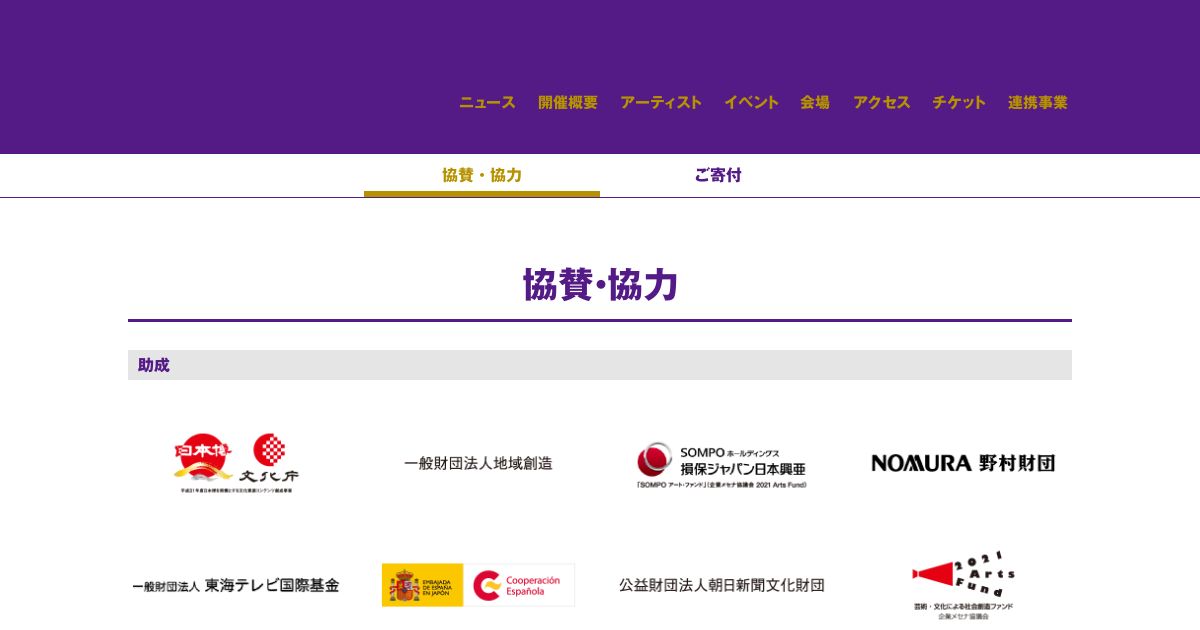This screenshot has height=630, width=1200.
Task: Open the アクセス page
Action: tap(881, 102)
